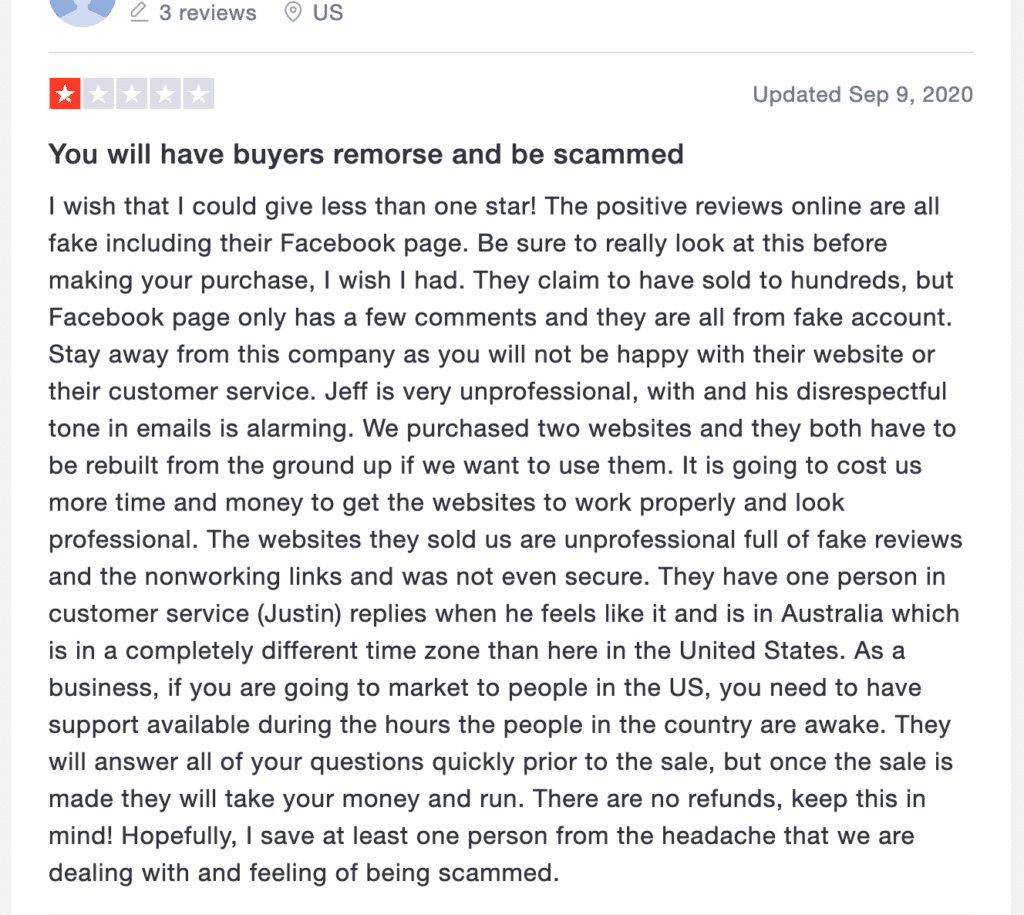Click the location pin icon beside US
The width and height of the screenshot is (1024, 915).
coord(293,12)
